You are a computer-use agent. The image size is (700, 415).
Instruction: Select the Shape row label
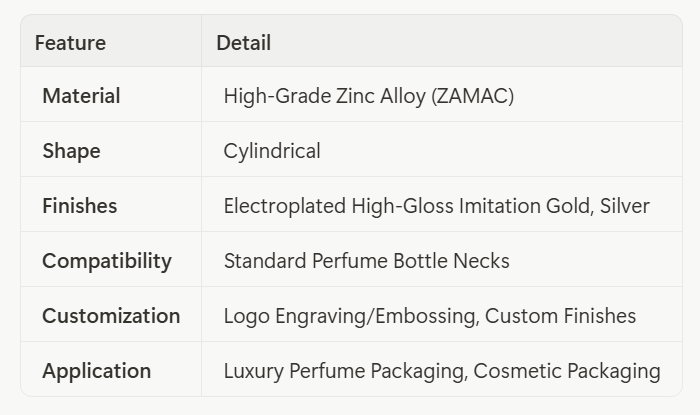pos(71,151)
